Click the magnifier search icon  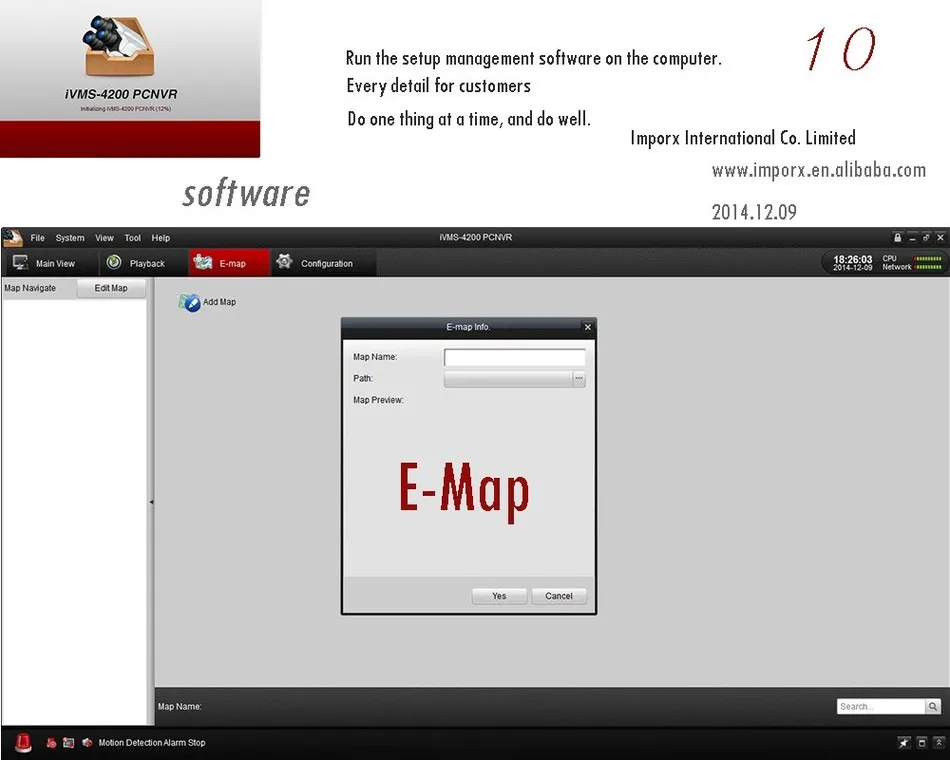tap(933, 706)
